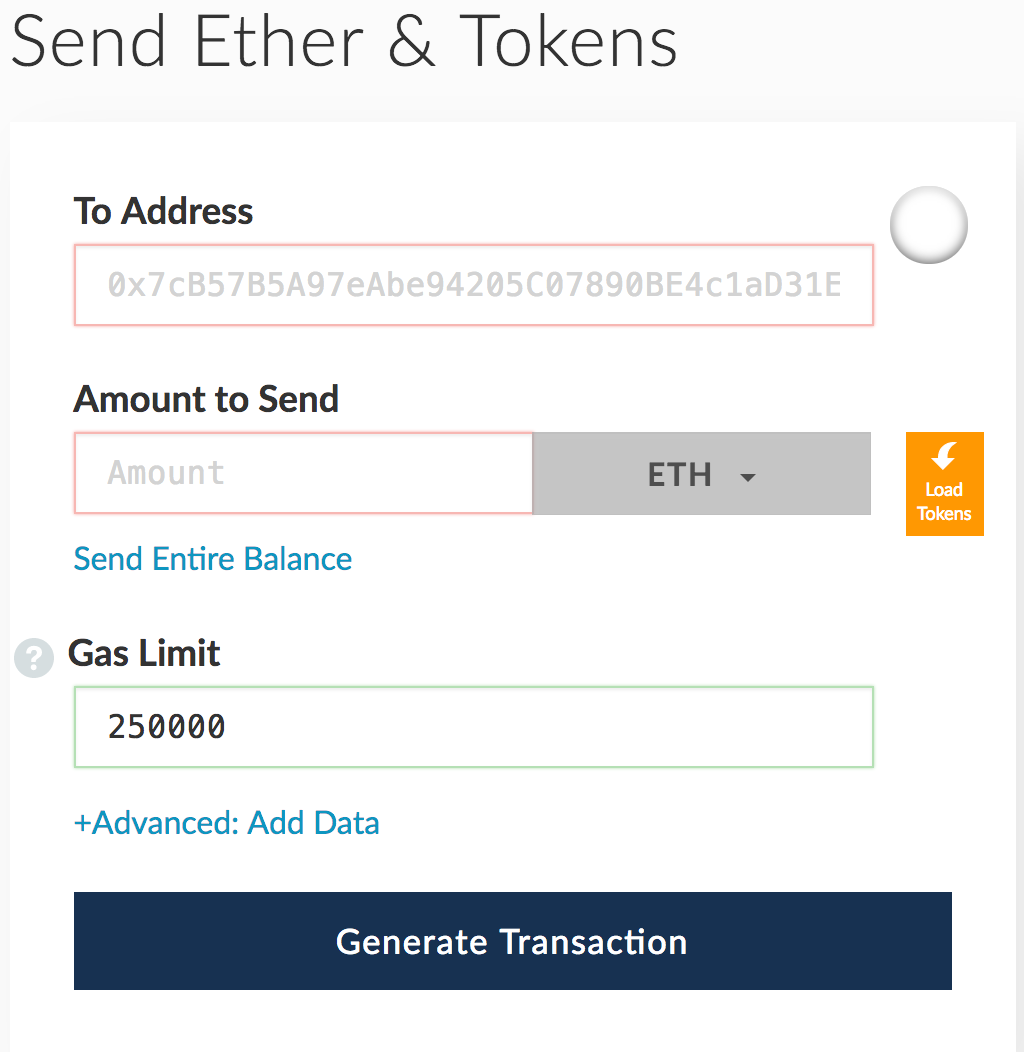The width and height of the screenshot is (1024, 1052).
Task: Click the Amount to Send label
Action: click(206, 399)
